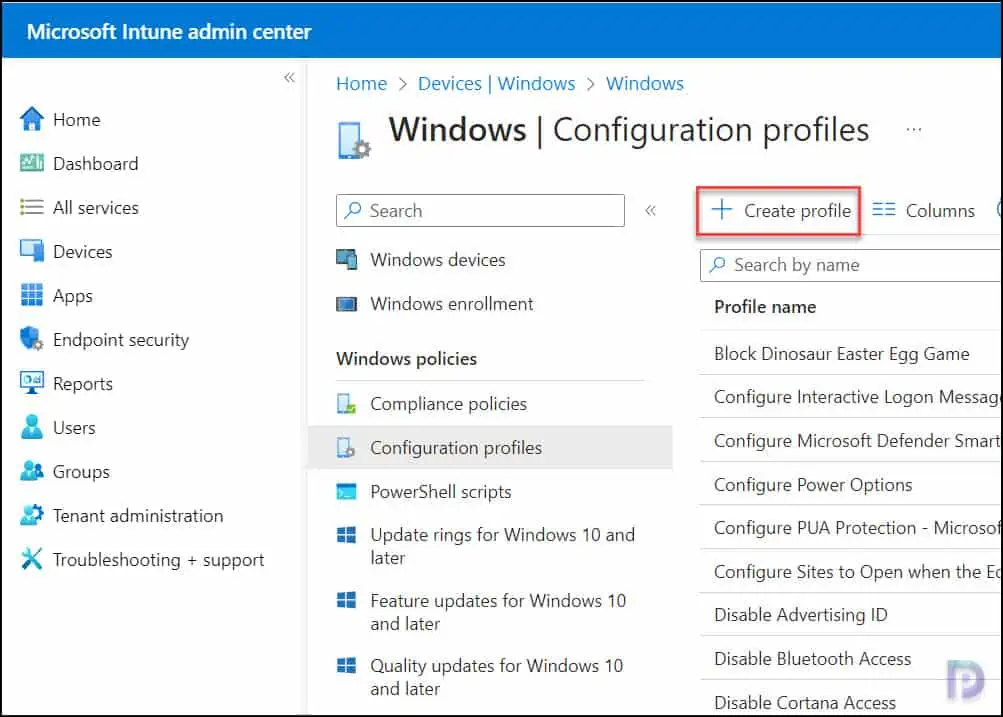Open Configure PUA Protection profile
The image size is (1003, 717).
[857, 528]
